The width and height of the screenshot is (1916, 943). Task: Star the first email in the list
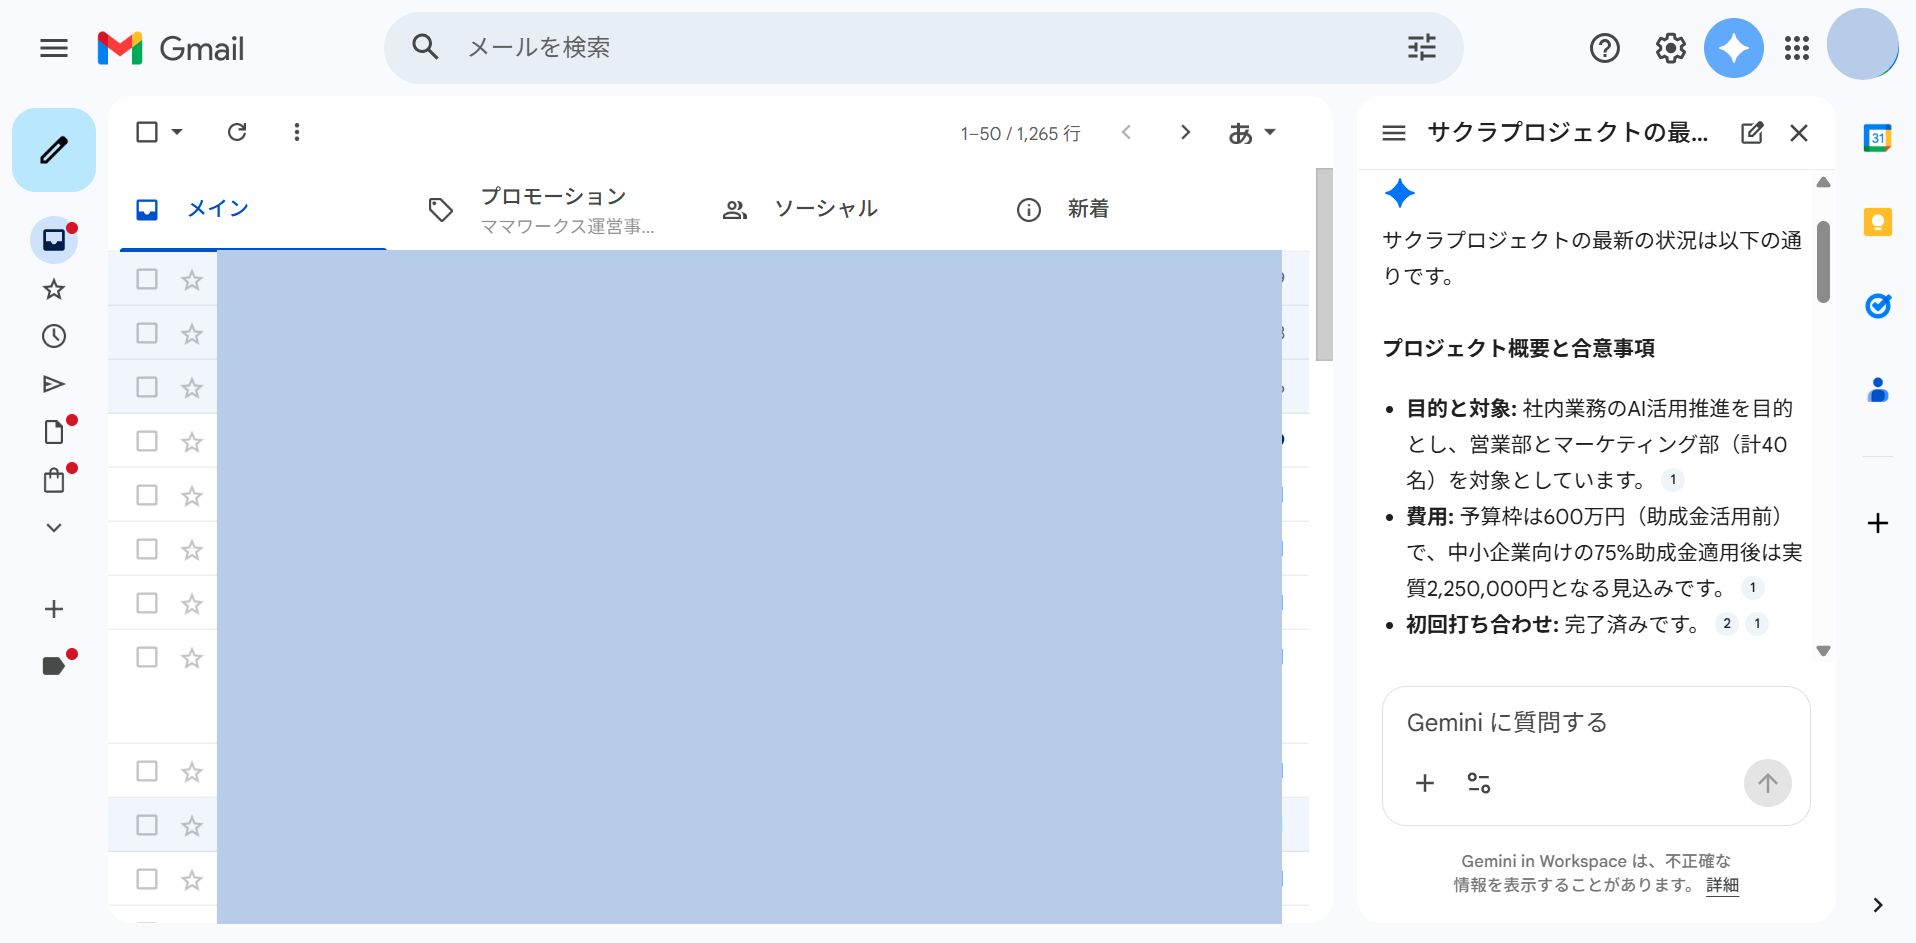point(189,279)
